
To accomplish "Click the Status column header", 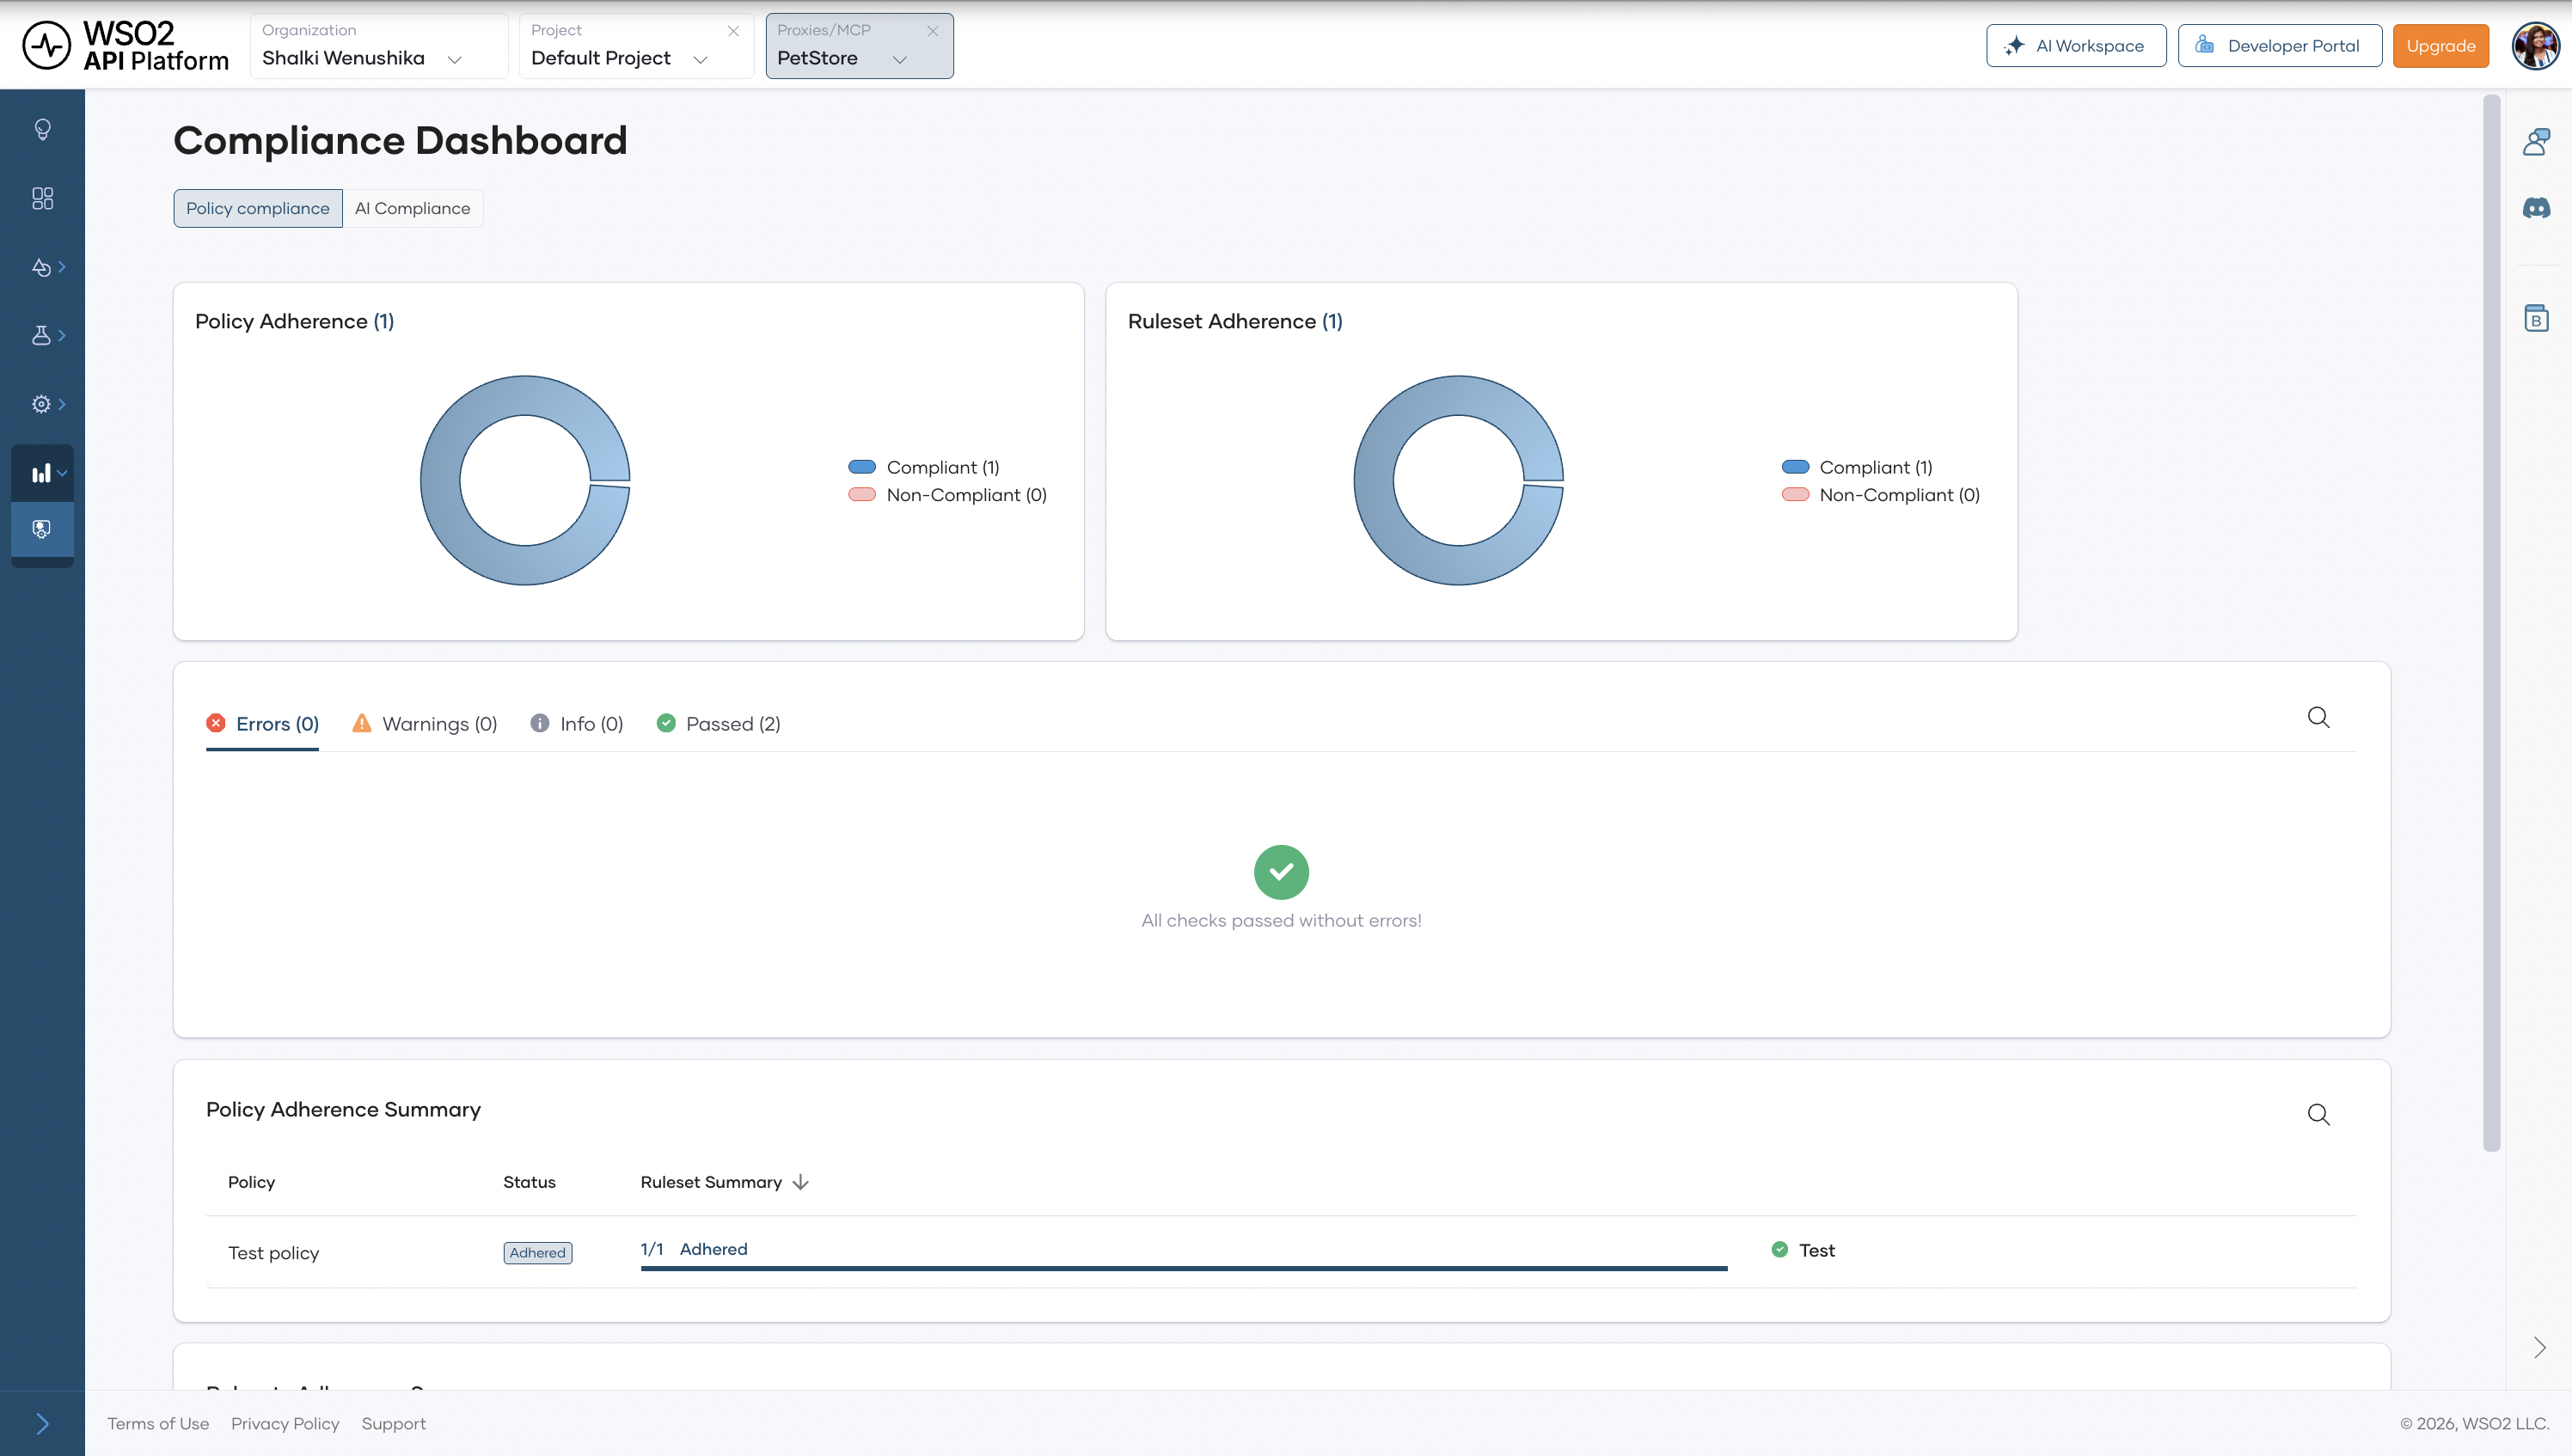I will 529,1182.
